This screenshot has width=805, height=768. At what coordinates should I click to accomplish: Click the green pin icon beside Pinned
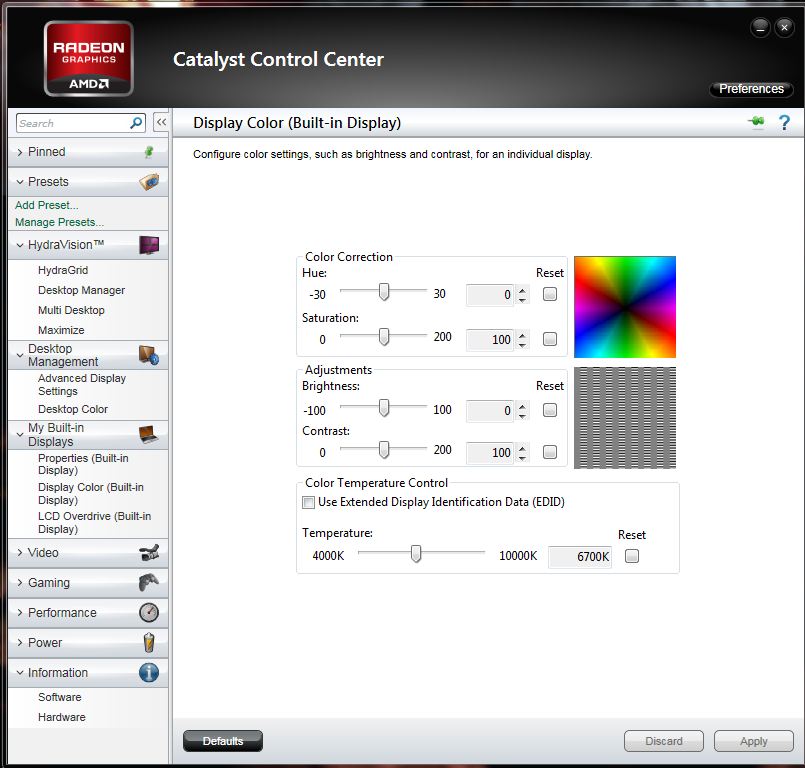149,152
